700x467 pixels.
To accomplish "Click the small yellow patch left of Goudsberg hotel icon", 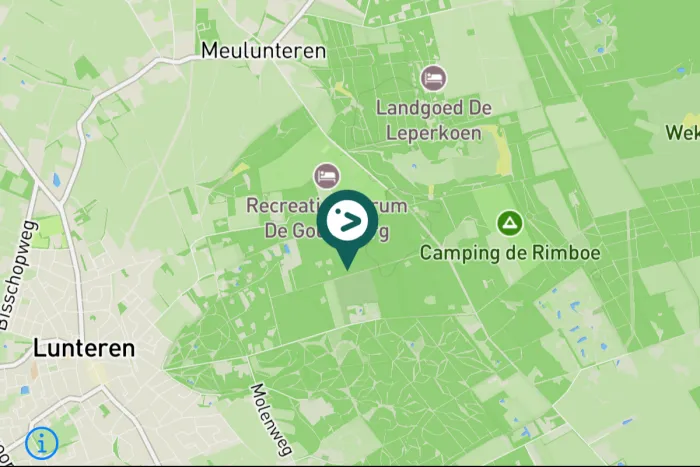I will [x=242, y=169].
